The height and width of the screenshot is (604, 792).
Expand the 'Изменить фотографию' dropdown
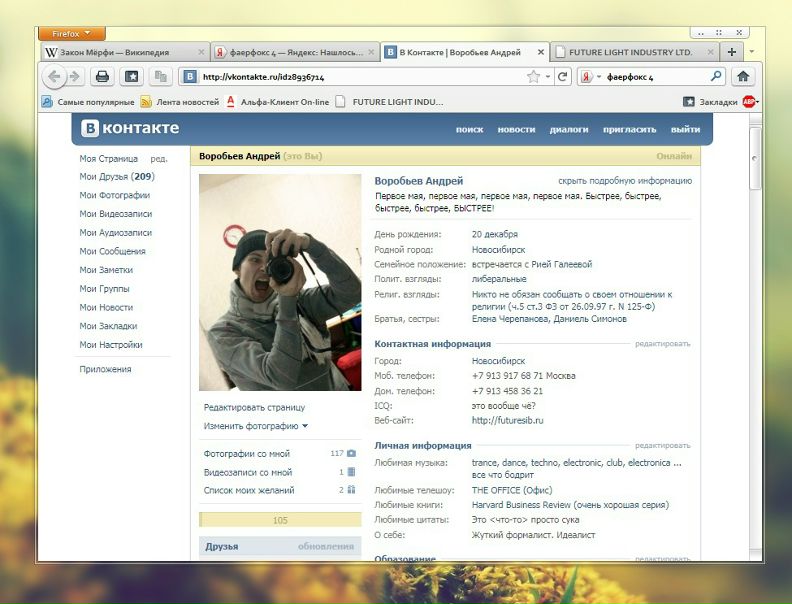[255, 426]
